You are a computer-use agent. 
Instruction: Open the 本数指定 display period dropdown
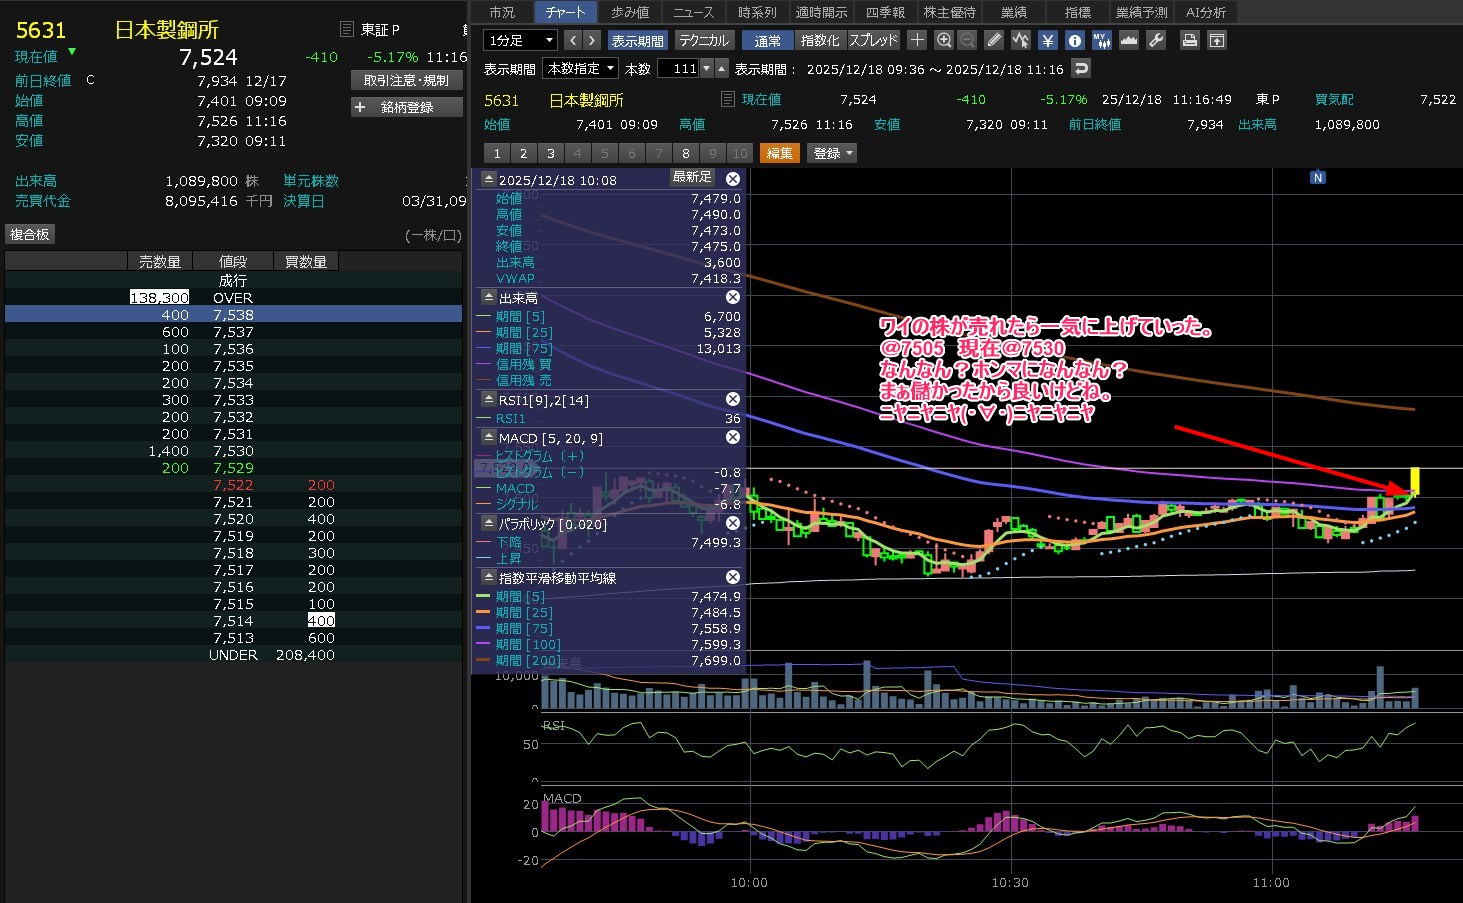click(580, 69)
